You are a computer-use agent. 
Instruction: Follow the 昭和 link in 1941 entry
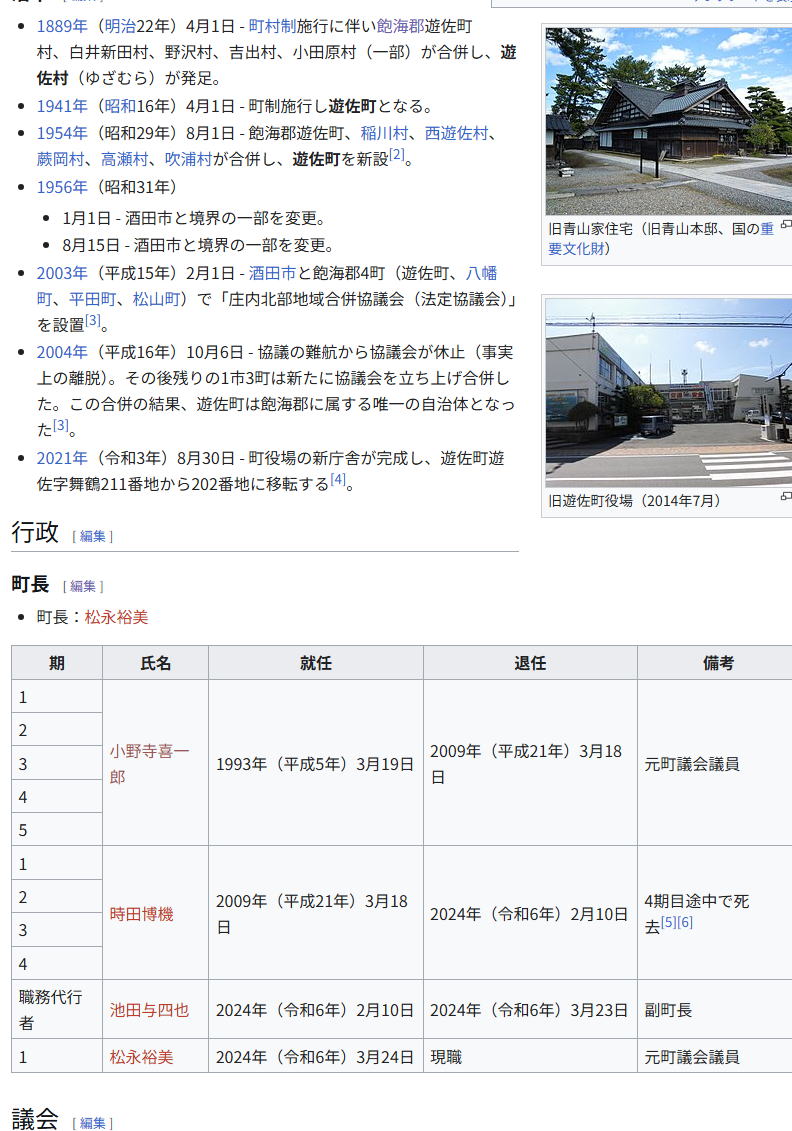click(x=120, y=106)
